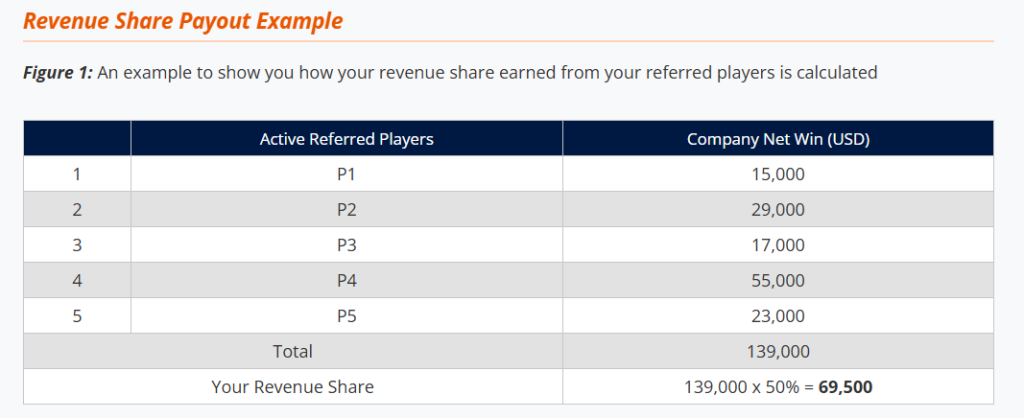Select the 55,000 net win value
Viewport: 1024px width, 418px height.
point(778,281)
